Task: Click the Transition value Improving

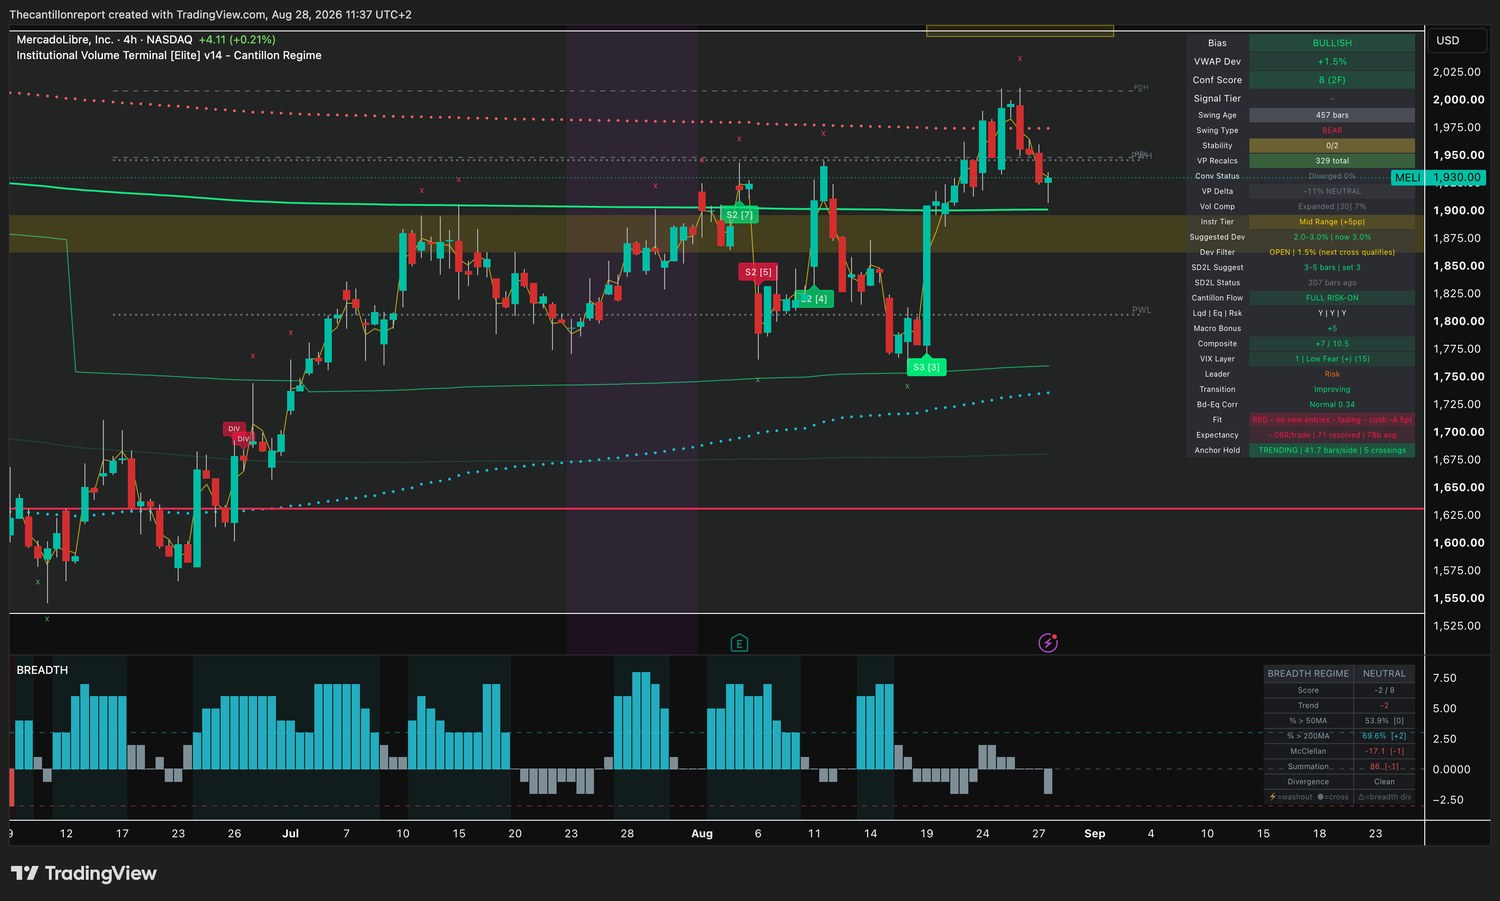Action: click(1332, 390)
